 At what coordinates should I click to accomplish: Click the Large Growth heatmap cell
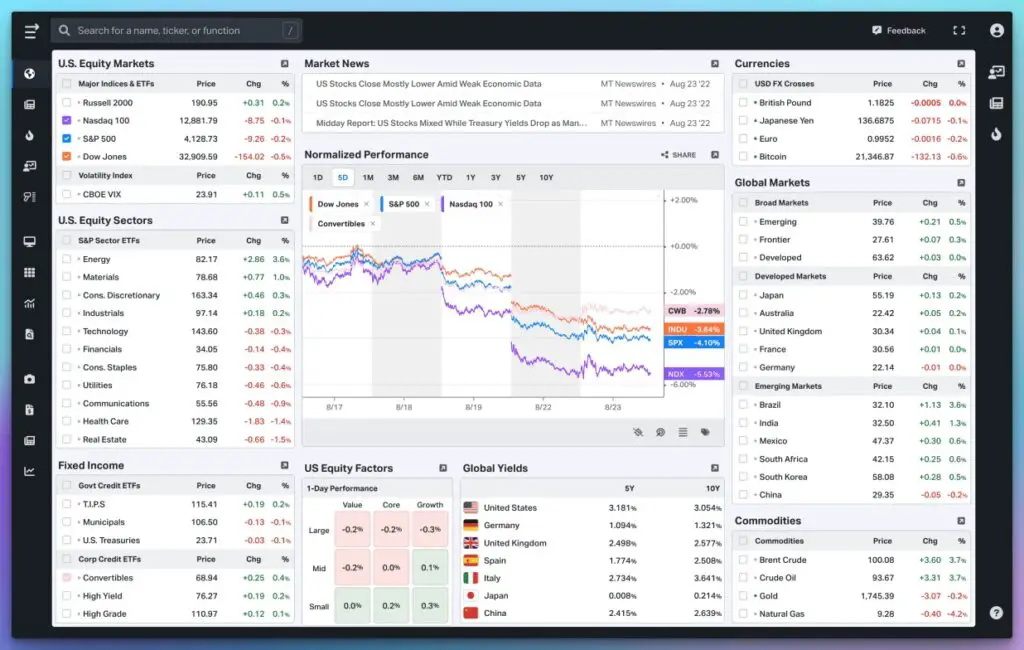(430, 530)
